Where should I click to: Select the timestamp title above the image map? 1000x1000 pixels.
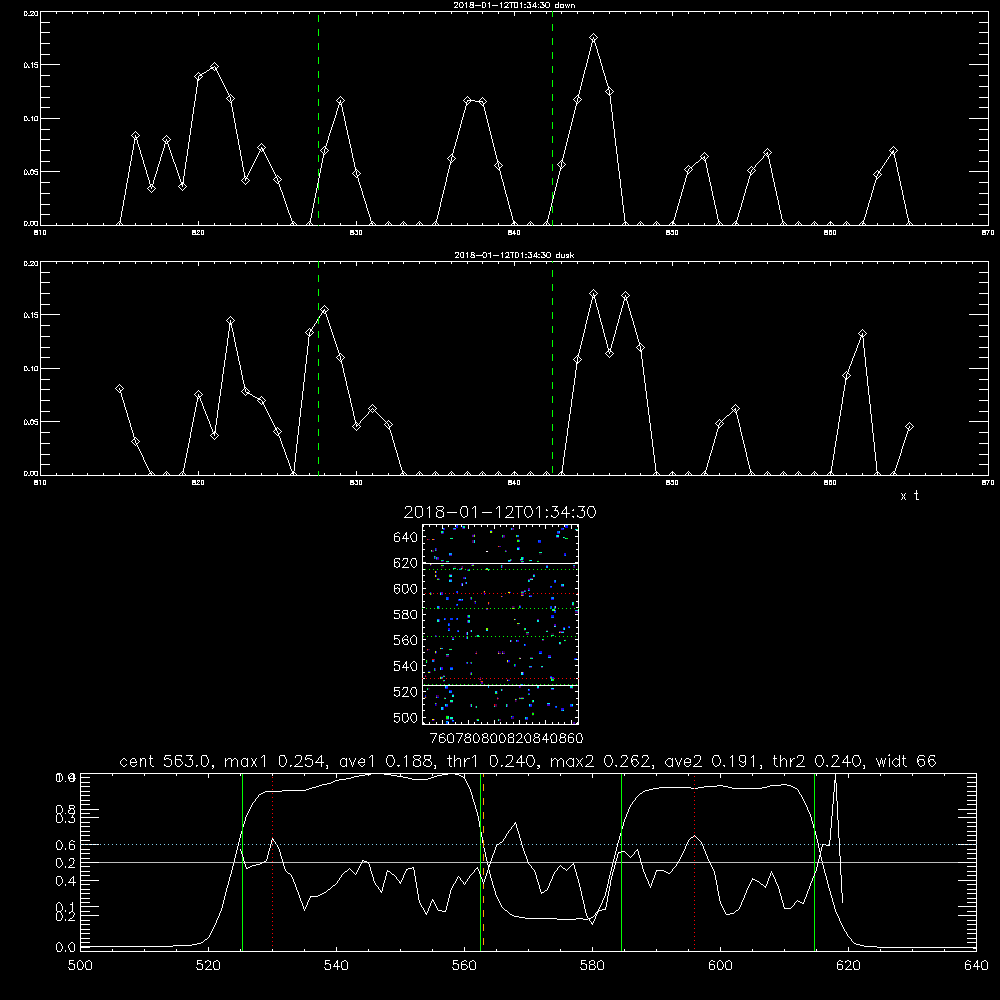point(500,512)
